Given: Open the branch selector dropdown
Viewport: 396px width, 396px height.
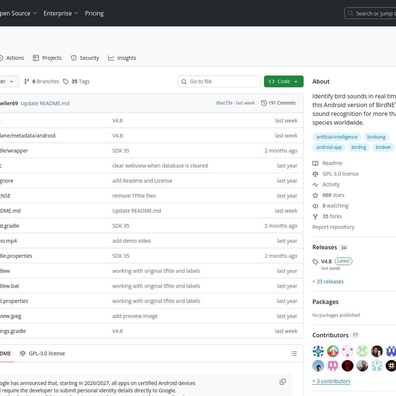Looking at the screenshot, I should [8, 81].
